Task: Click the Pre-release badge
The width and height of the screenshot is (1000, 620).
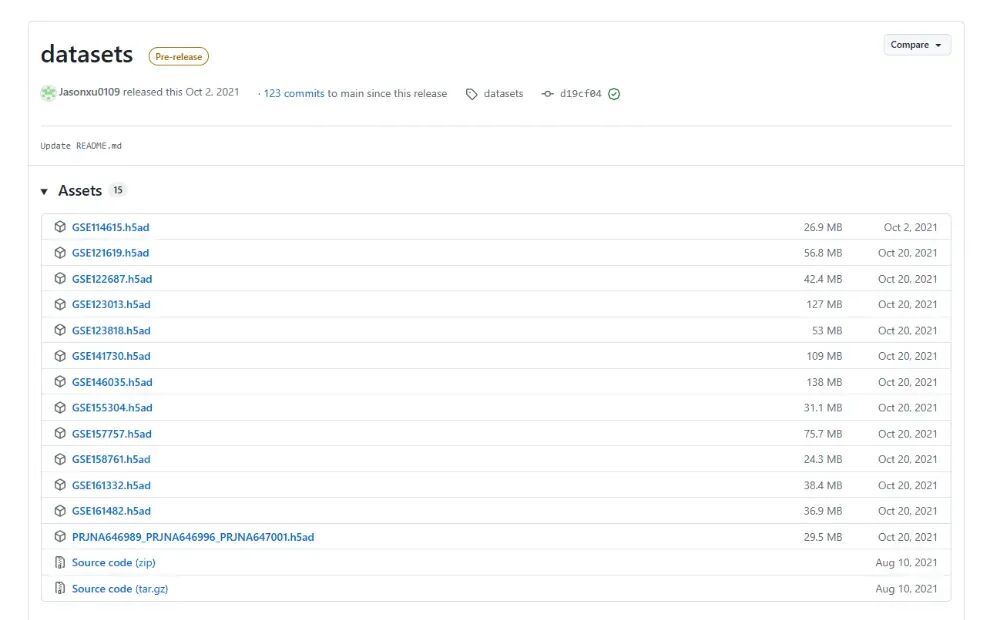Action: point(179,57)
